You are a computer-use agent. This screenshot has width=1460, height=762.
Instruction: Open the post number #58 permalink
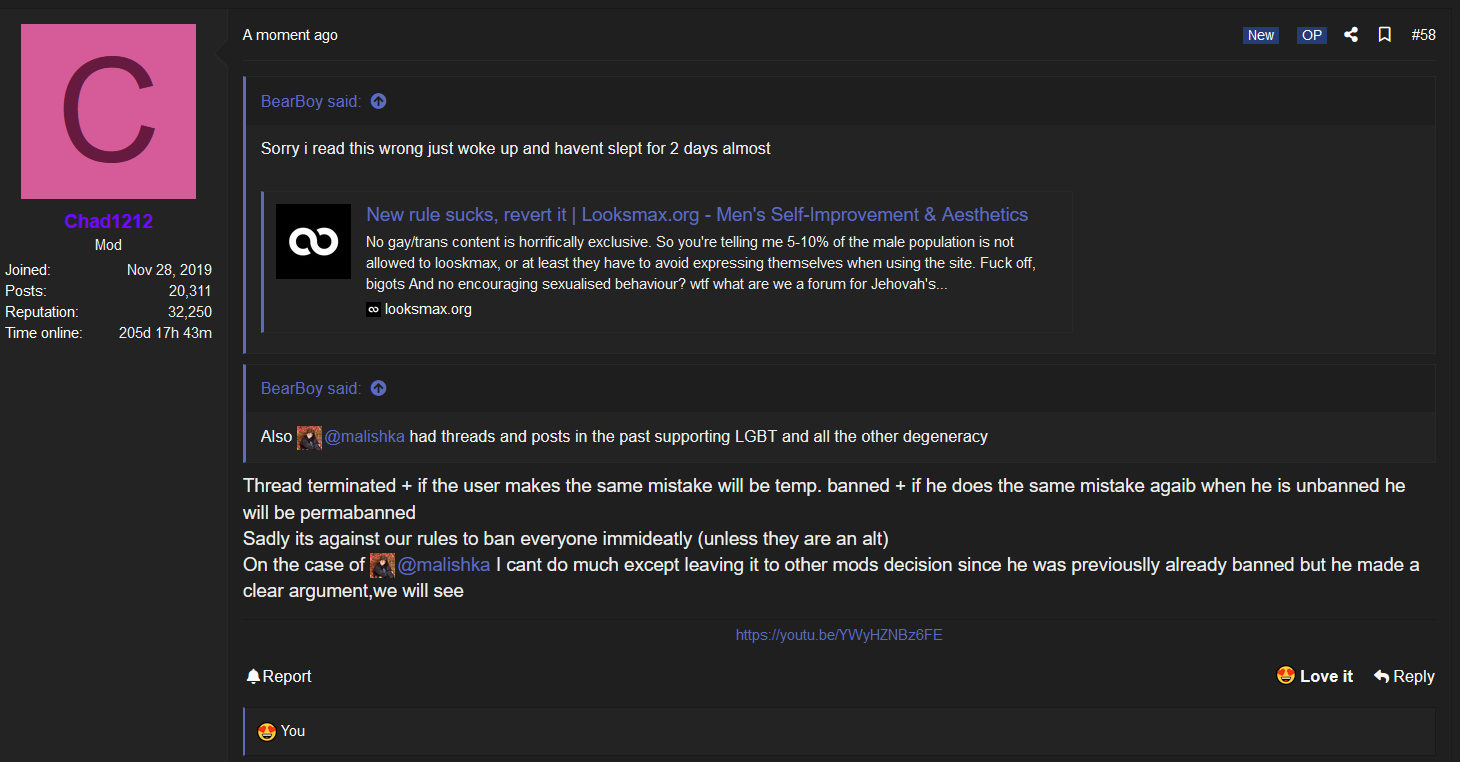click(1423, 35)
